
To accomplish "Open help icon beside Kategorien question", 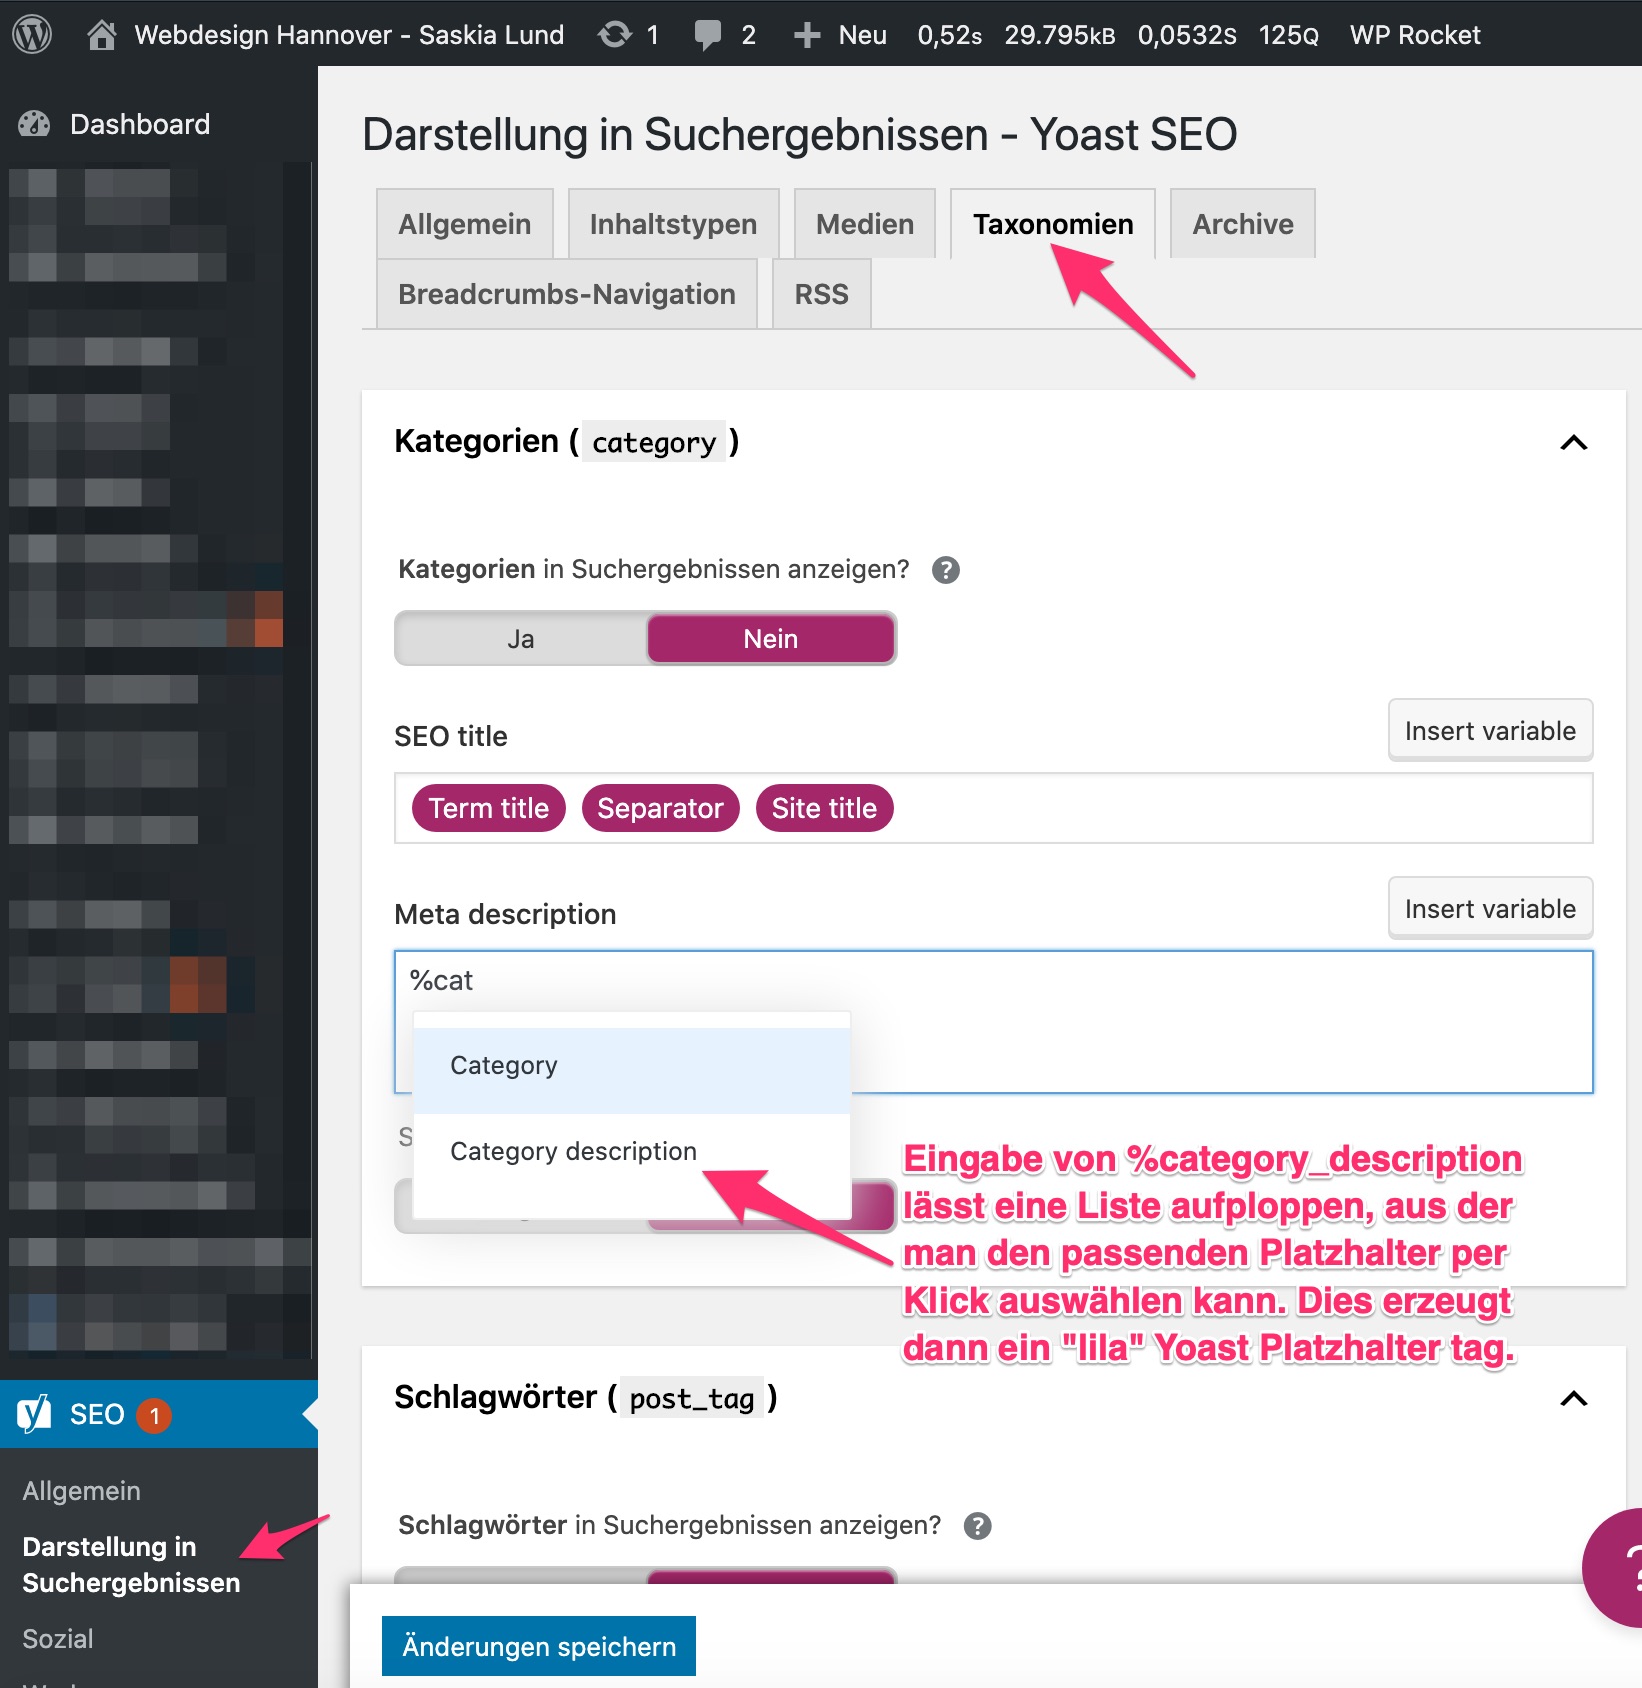I will coord(945,570).
